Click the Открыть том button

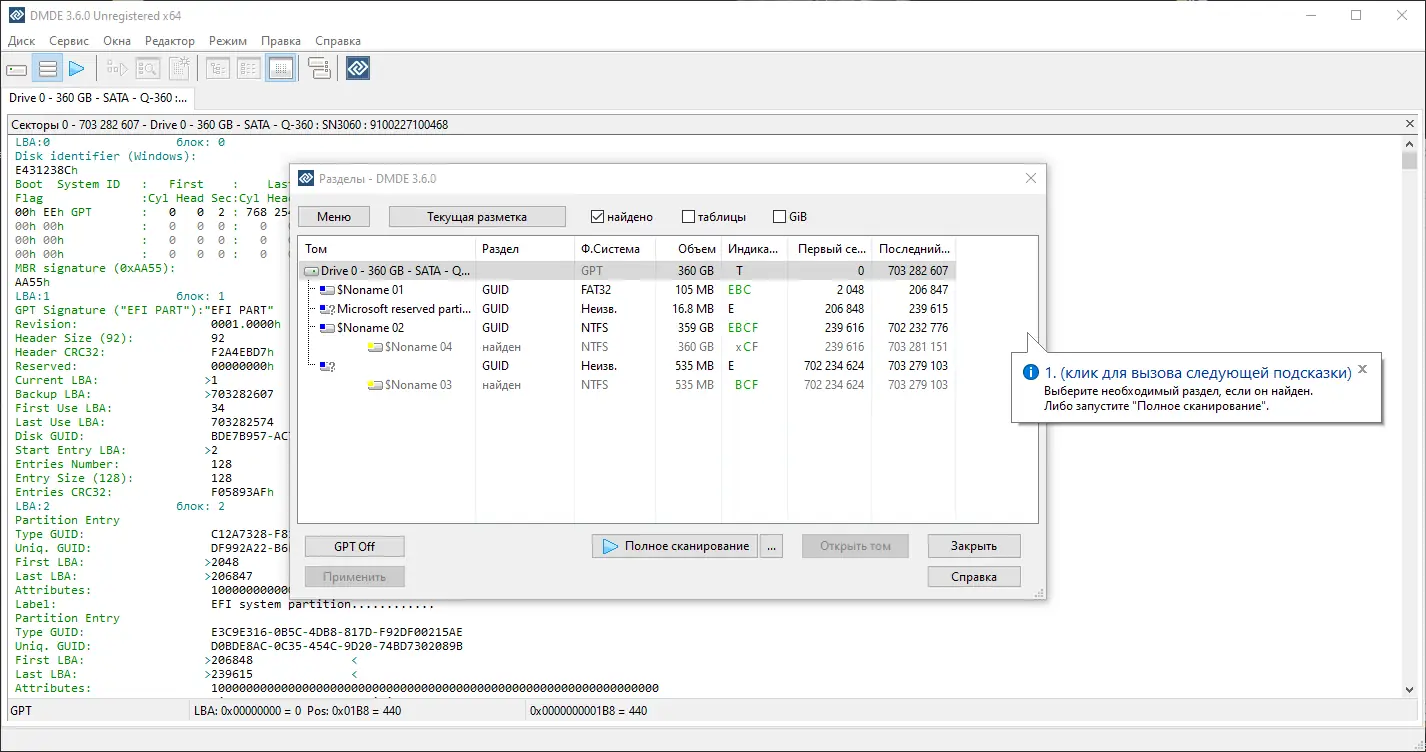pos(855,546)
